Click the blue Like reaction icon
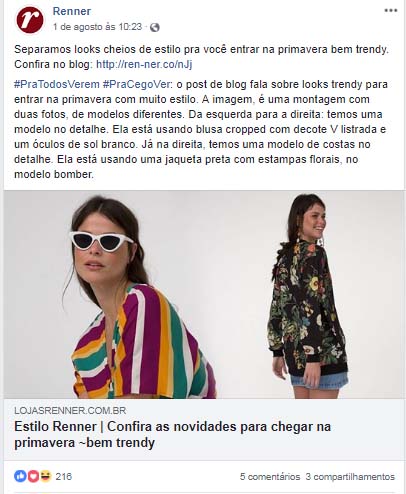 coord(20,476)
